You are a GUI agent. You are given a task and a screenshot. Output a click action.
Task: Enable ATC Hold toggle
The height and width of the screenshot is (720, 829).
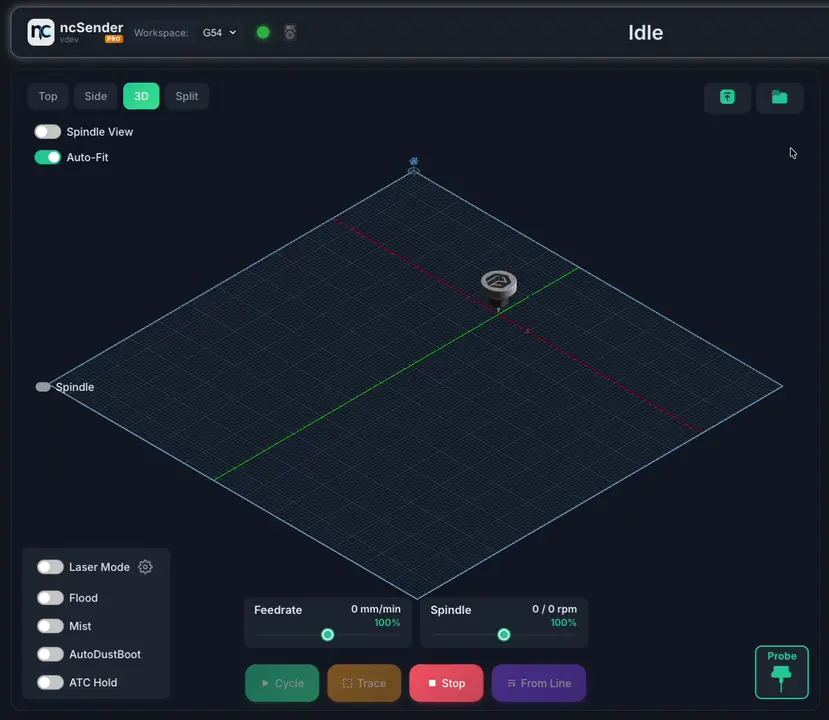point(50,682)
